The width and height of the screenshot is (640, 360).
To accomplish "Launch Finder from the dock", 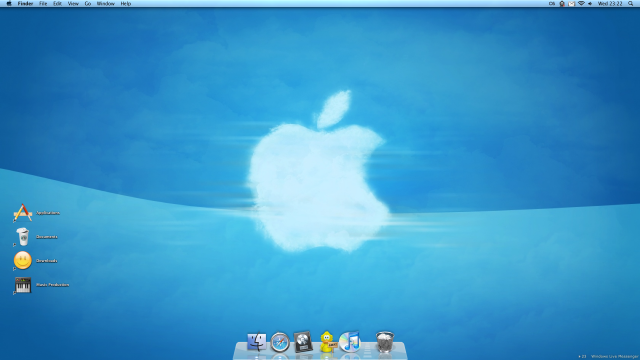I will (257, 342).
